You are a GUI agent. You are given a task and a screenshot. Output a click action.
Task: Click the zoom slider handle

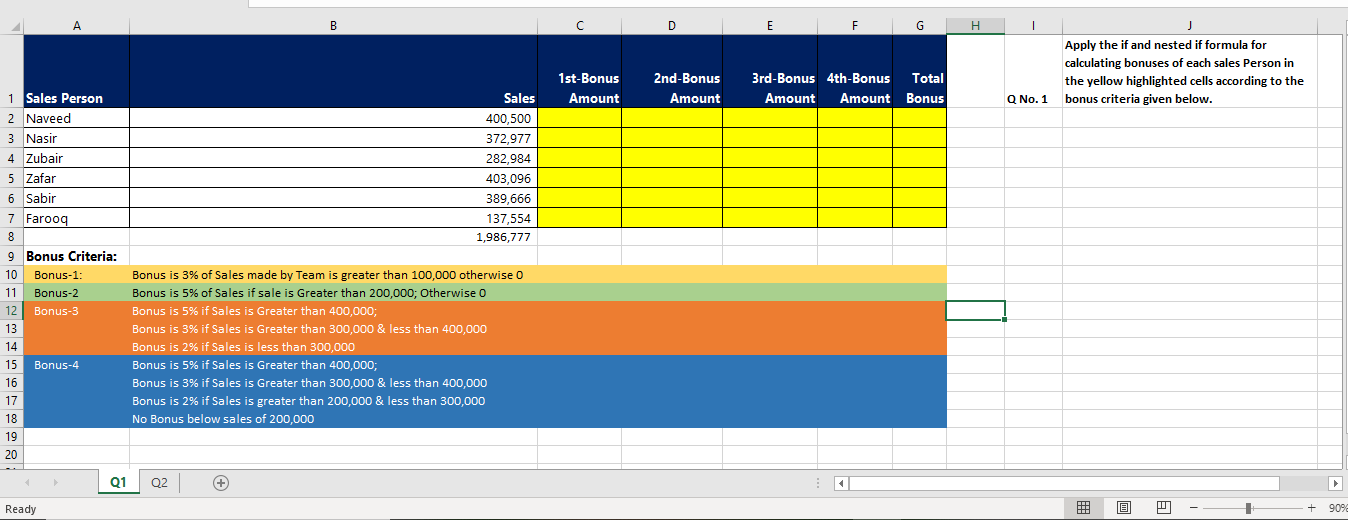pyautogui.click(x=1249, y=508)
